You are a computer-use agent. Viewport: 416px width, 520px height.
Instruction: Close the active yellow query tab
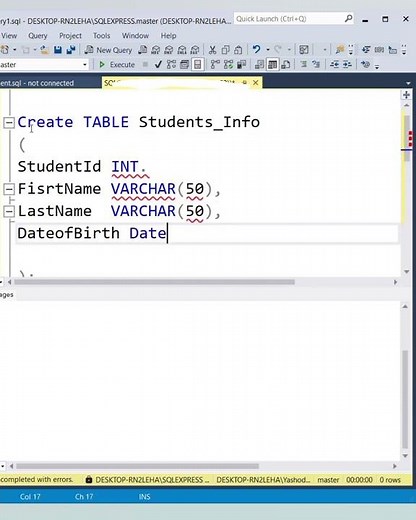[x=256, y=82]
